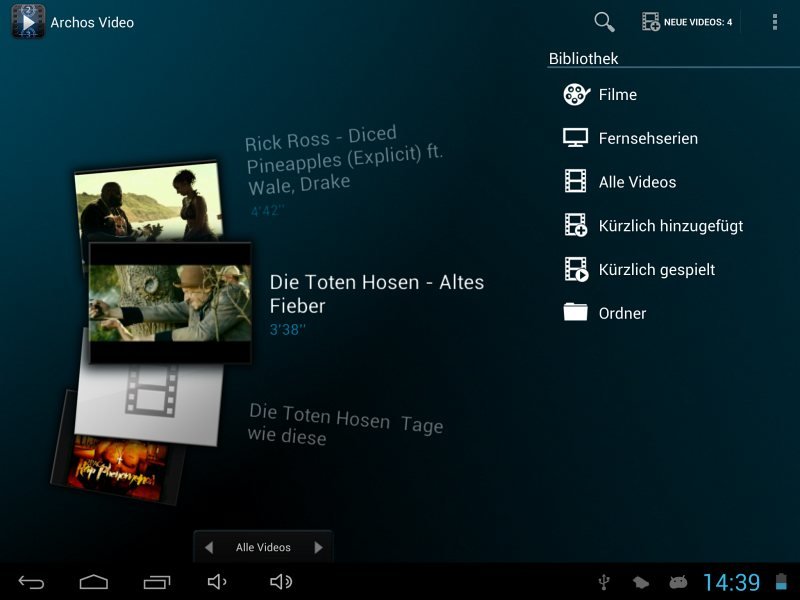This screenshot has width=800, height=600.
Task: Open the search magnifier icon
Action: pyautogui.click(x=604, y=22)
